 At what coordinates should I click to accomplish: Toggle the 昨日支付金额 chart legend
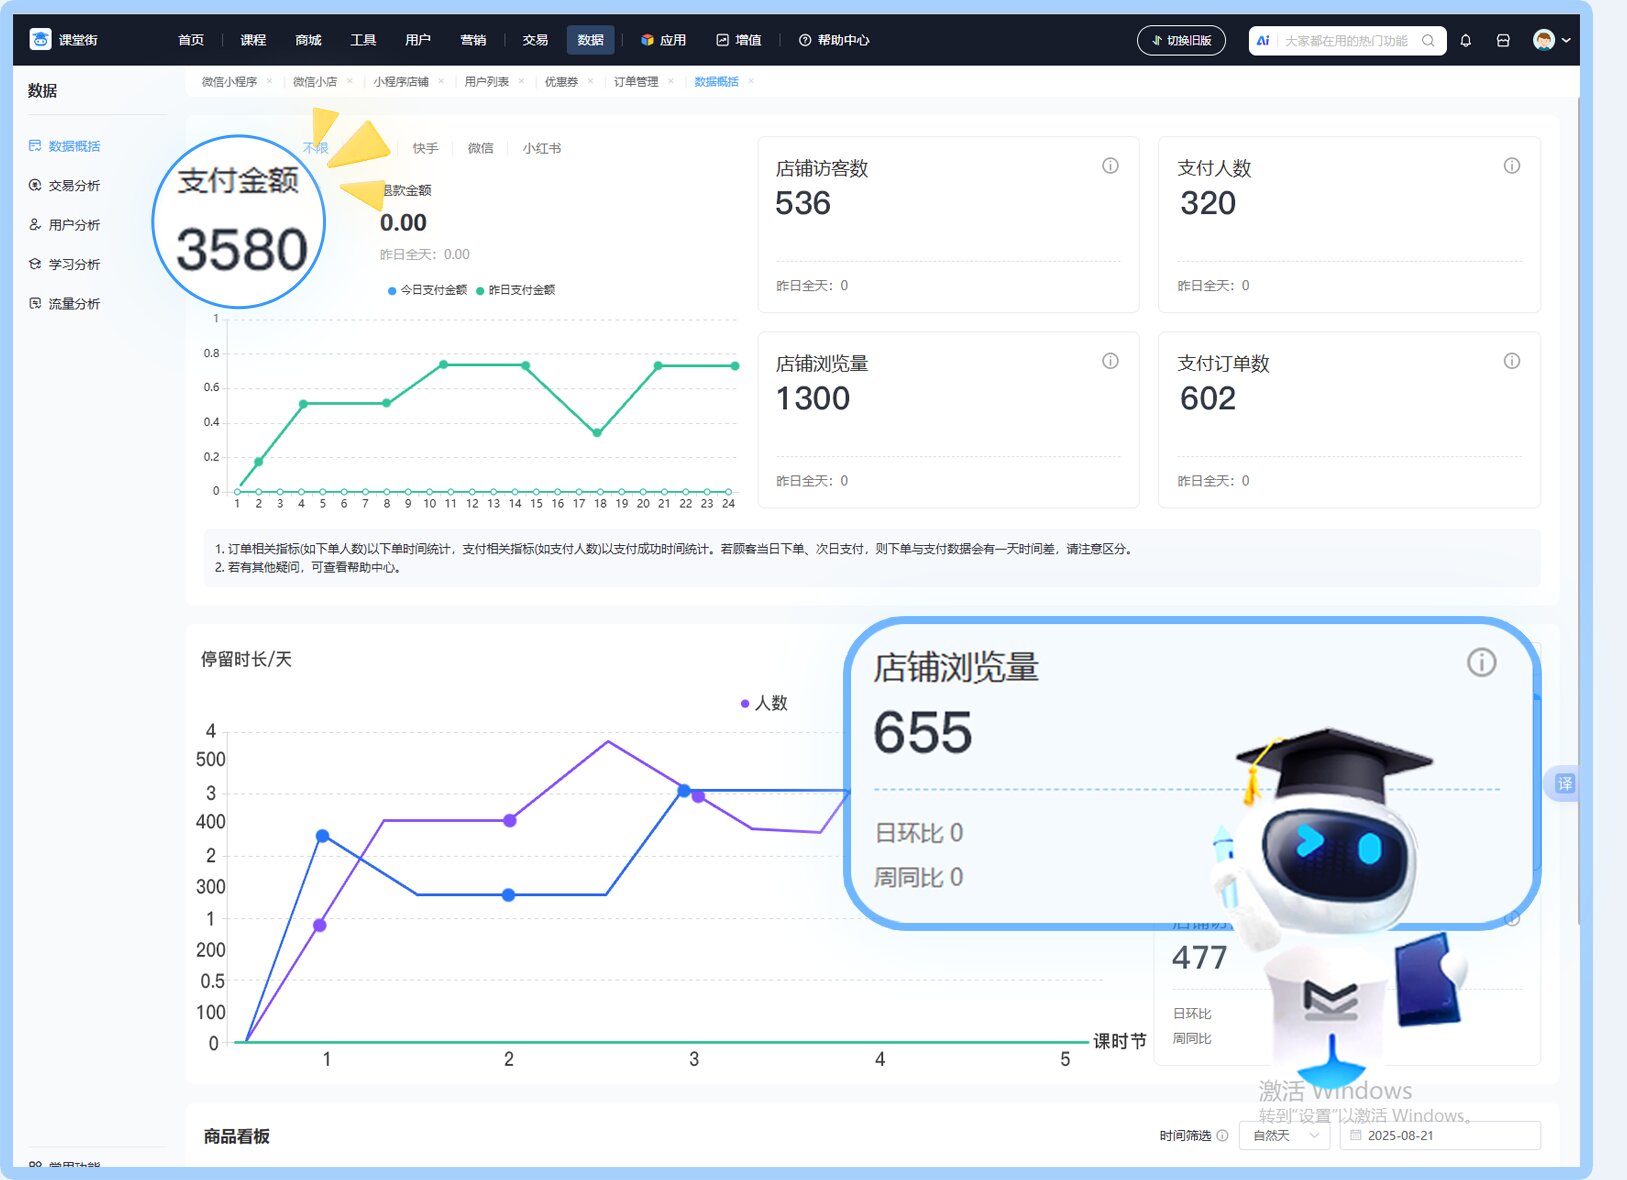click(x=516, y=290)
